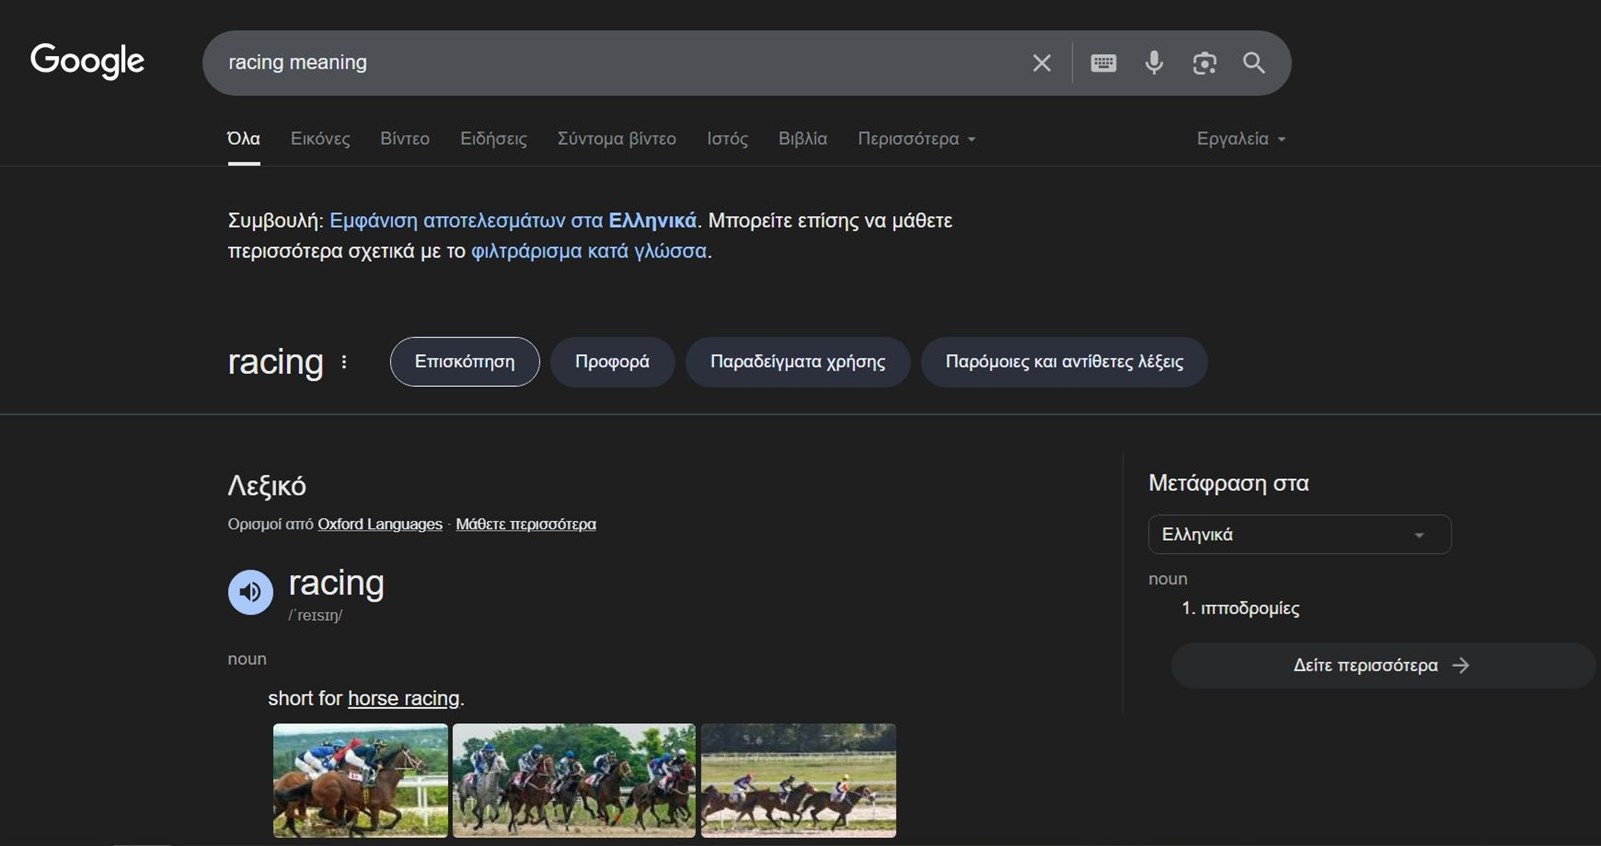The image size is (1601, 846).
Task: Click the Λεξικό heading
Action: 267,486
